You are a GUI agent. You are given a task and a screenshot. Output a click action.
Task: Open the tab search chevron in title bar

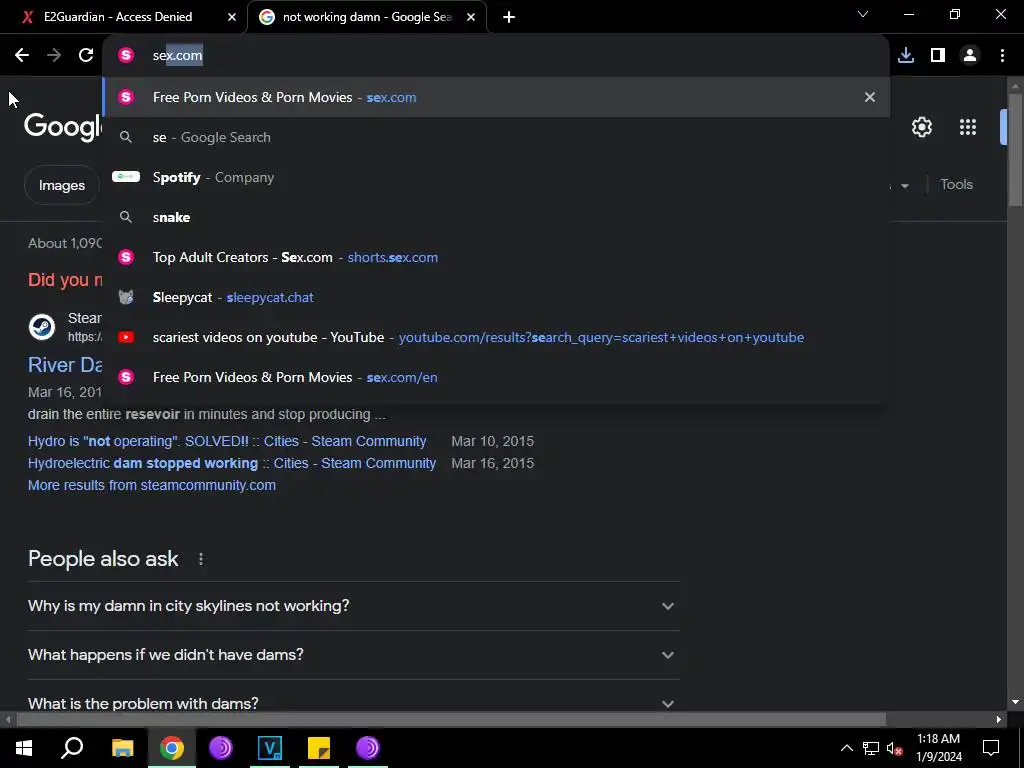pyautogui.click(x=863, y=14)
